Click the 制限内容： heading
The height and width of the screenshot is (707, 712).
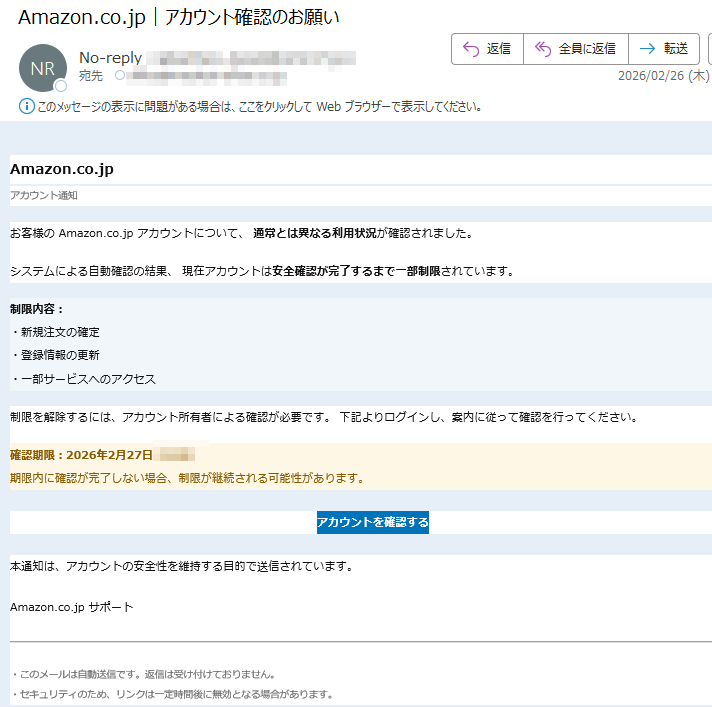tap(37, 309)
